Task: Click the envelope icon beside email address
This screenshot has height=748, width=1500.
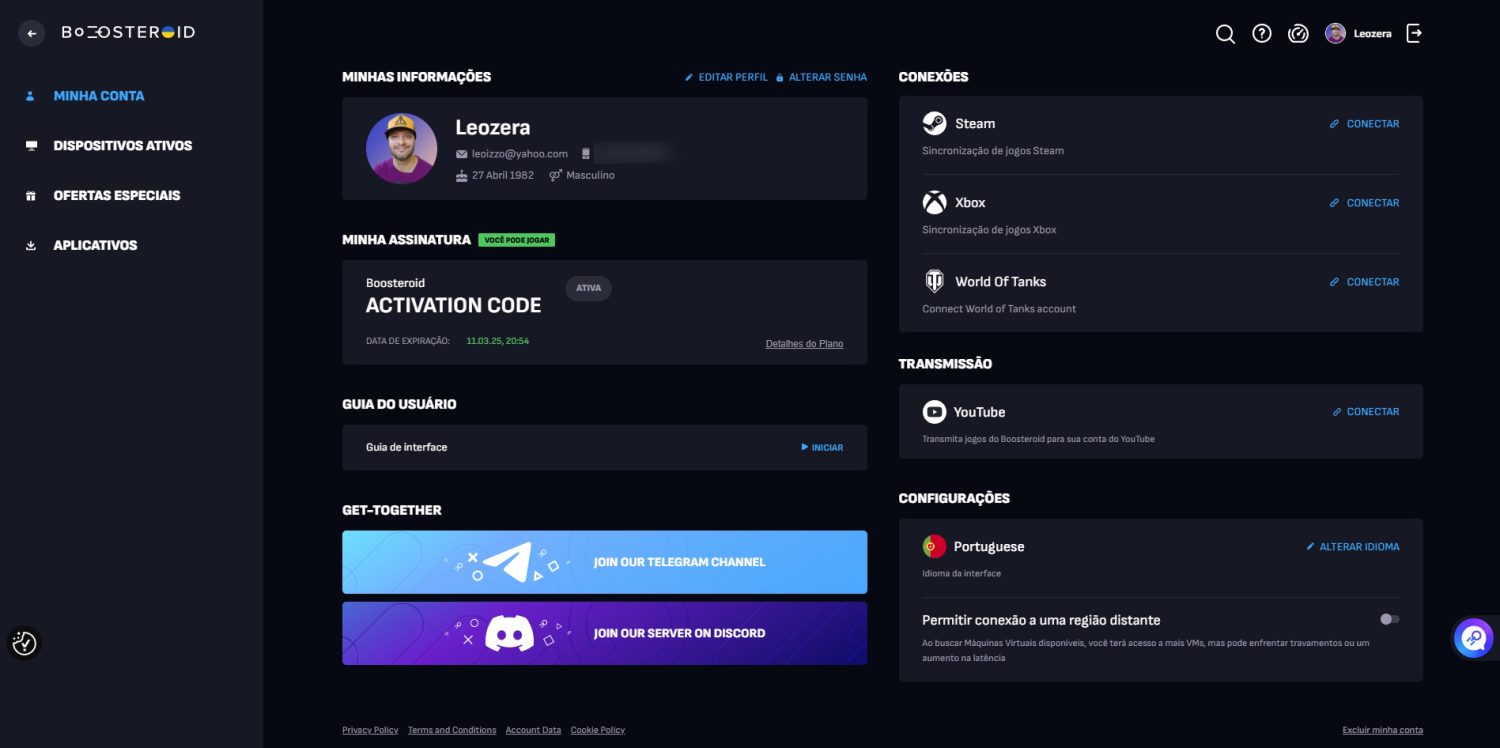Action: (x=461, y=154)
